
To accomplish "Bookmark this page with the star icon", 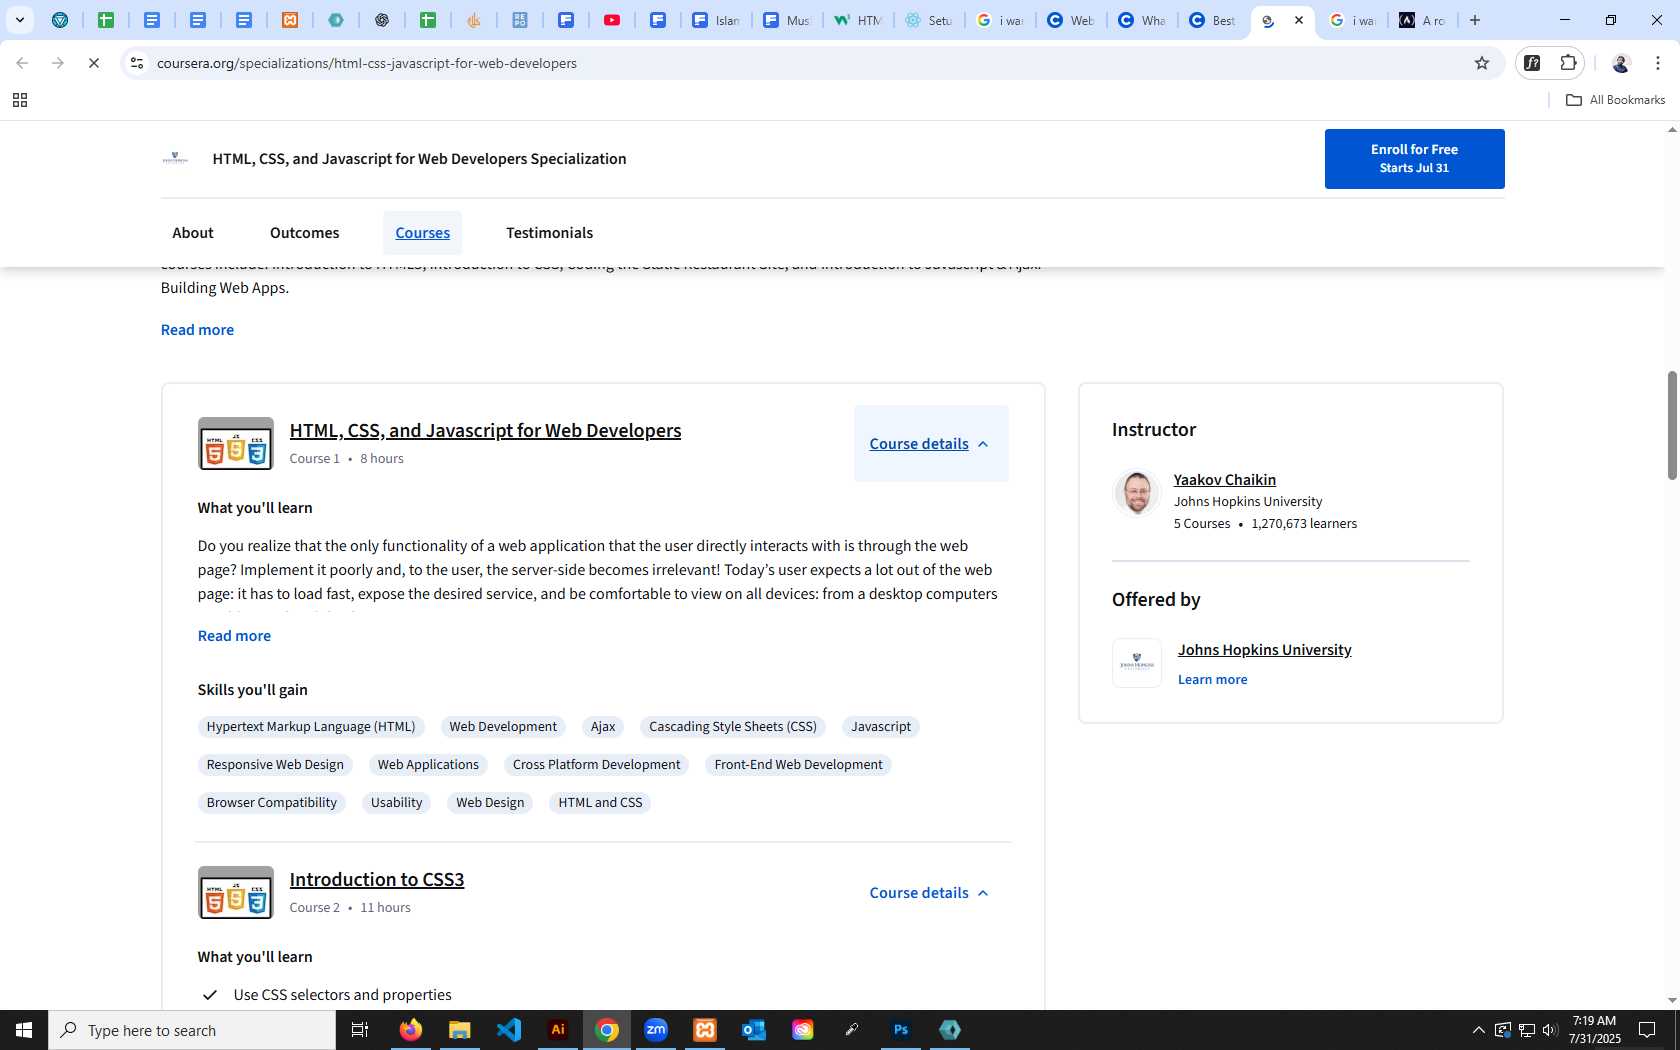I will [1482, 63].
